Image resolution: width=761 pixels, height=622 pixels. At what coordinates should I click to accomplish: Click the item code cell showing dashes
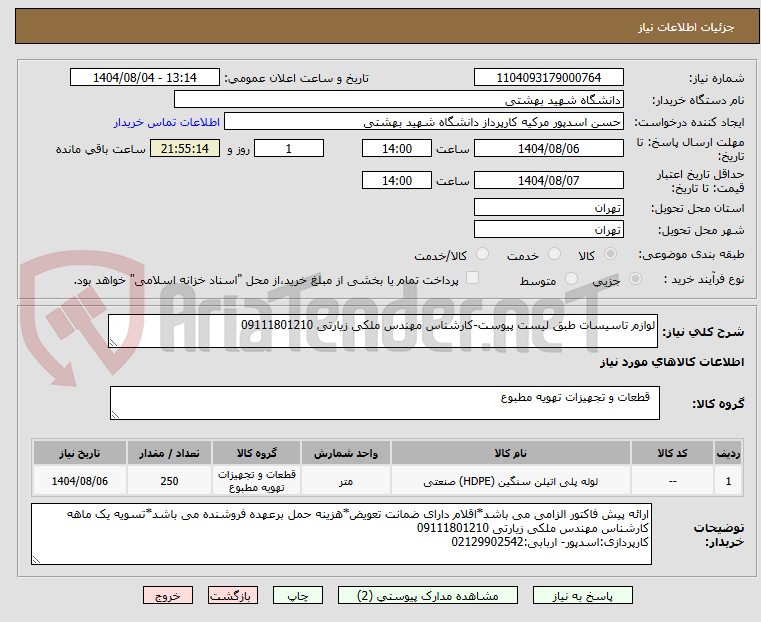[x=672, y=481]
